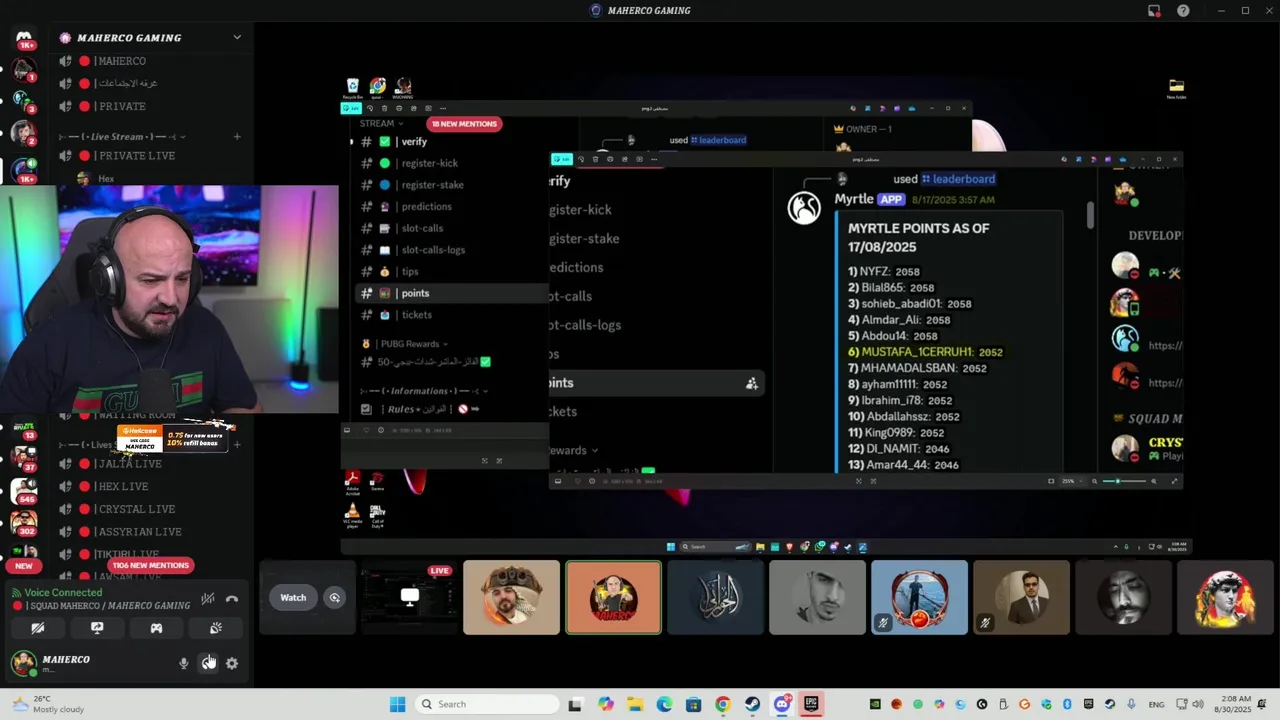The height and width of the screenshot is (720, 1280).
Task: Open Discord direct messages home icon
Action: [x=23, y=38]
